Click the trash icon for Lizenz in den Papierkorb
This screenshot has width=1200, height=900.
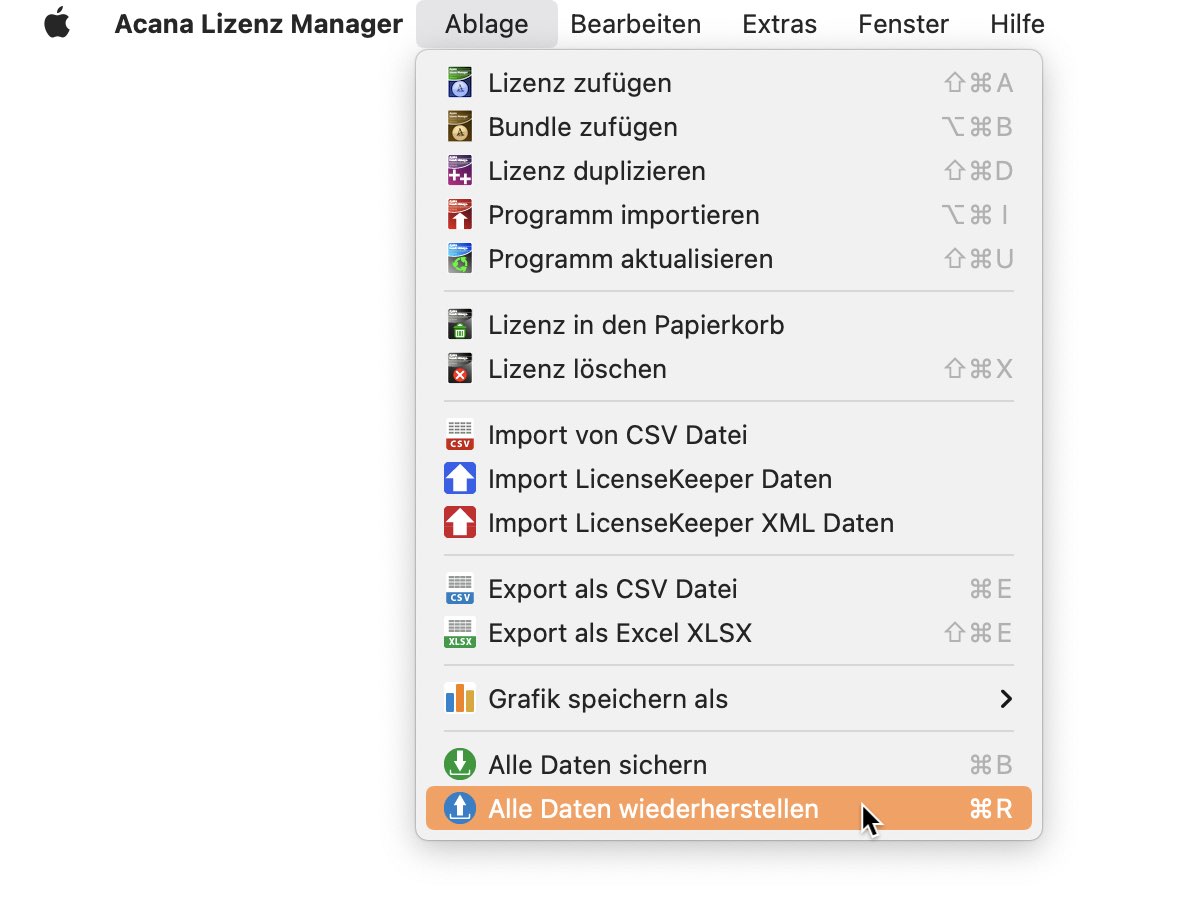coord(459,325)
